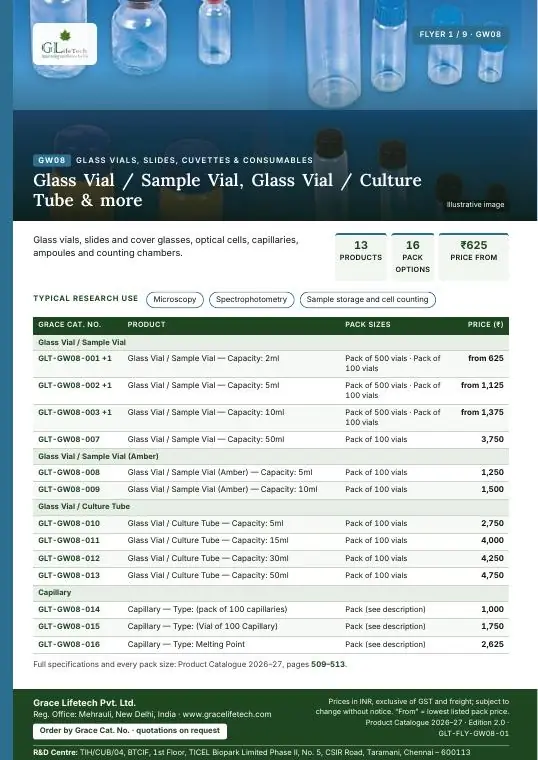This screenshot has height=760, width=538.
Task: Click the FLYER 1 / 9 · GW08 badge
Action: [460, 34]
